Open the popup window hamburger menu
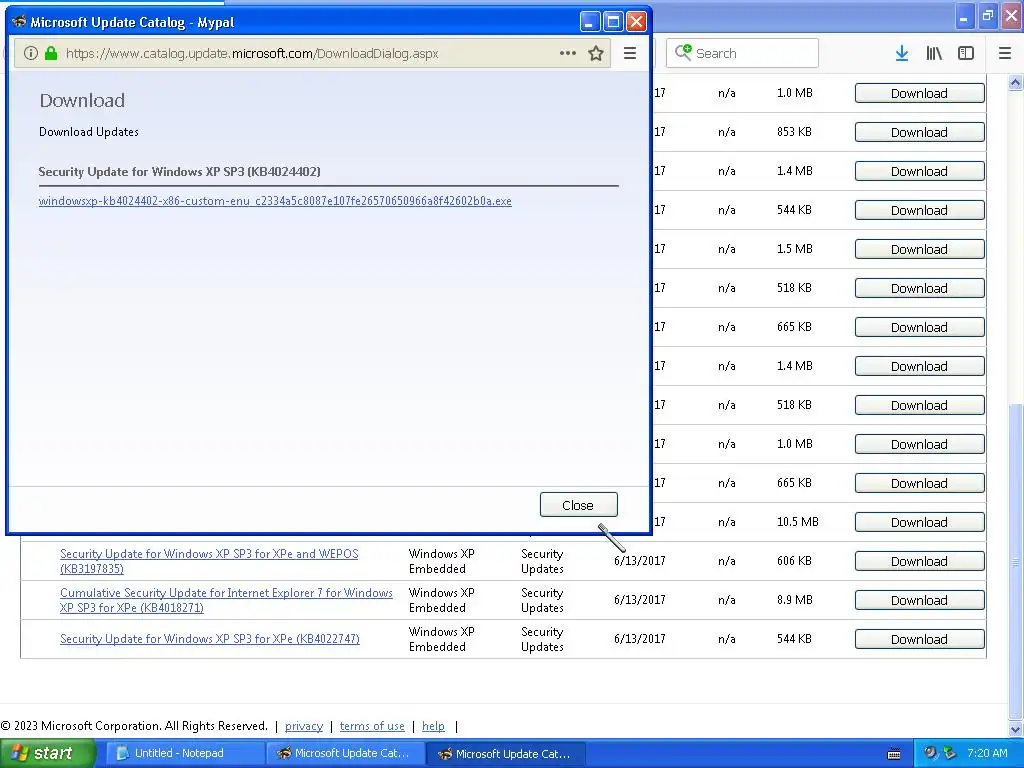1024x768 pixels. pos(630,54)
